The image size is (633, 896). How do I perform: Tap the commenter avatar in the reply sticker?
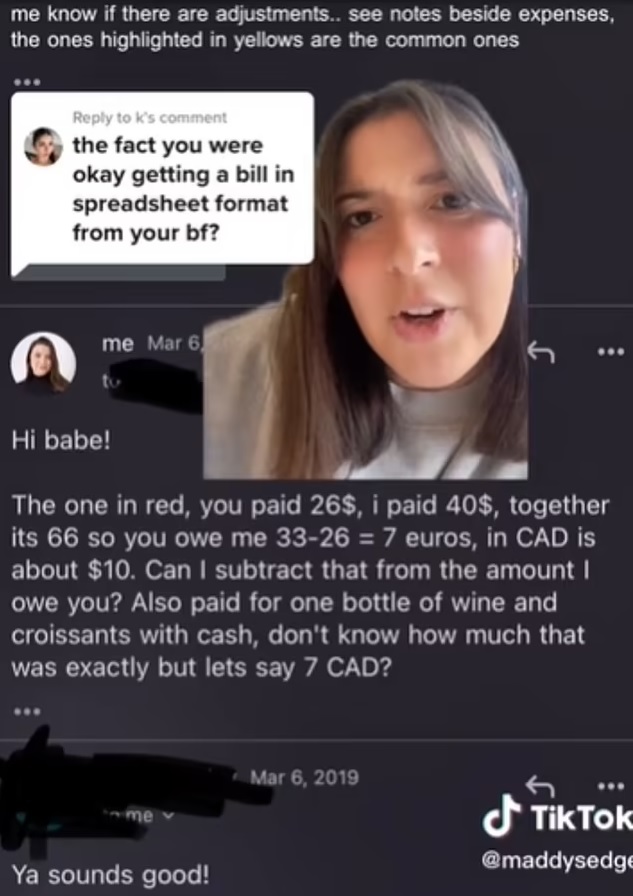pyautogui.click(x=43, y=146)
